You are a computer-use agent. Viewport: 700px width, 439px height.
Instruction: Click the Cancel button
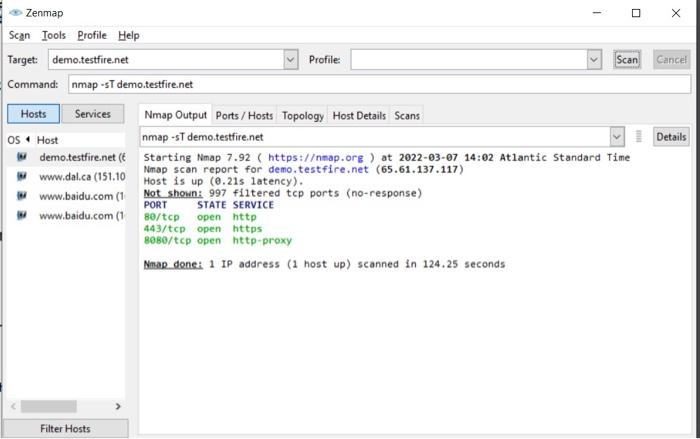point(671,59)
